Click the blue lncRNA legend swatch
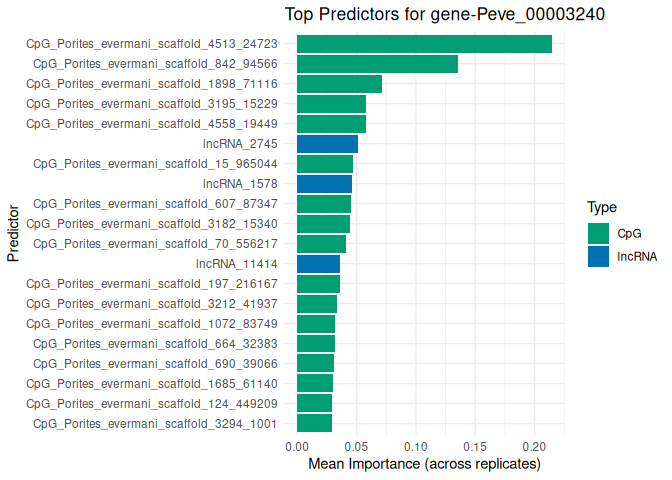Image resolution: width=672 pixels, height=480 pixels. coord(599,256)
